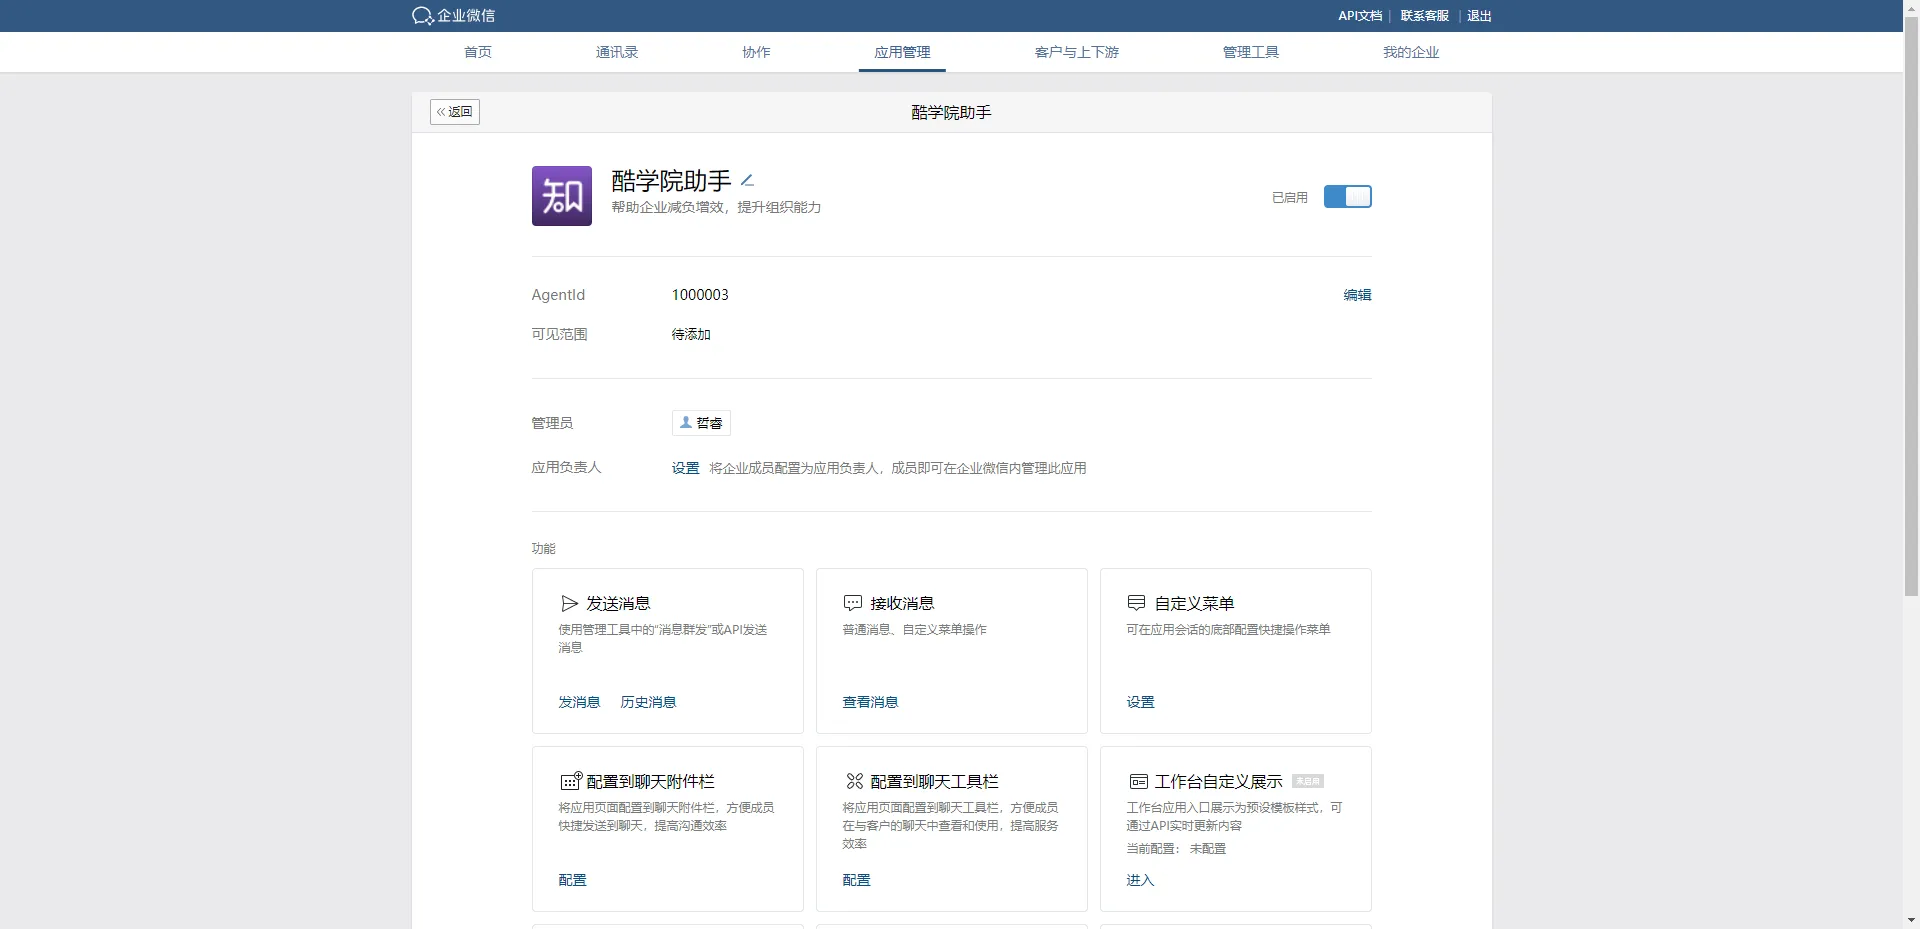The width and height of the screenshot is (1920, 929).
Task: Edit app name with pencil icon
Action: [747, 180]
